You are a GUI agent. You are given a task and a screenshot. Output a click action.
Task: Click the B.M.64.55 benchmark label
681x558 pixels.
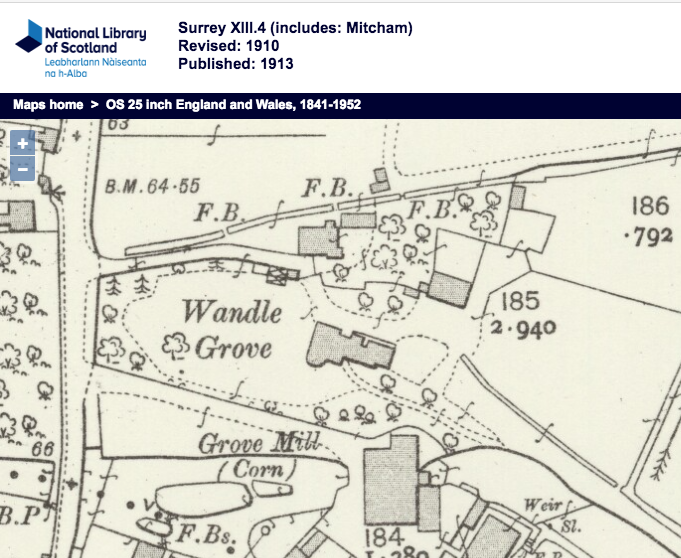pos(153,185)
